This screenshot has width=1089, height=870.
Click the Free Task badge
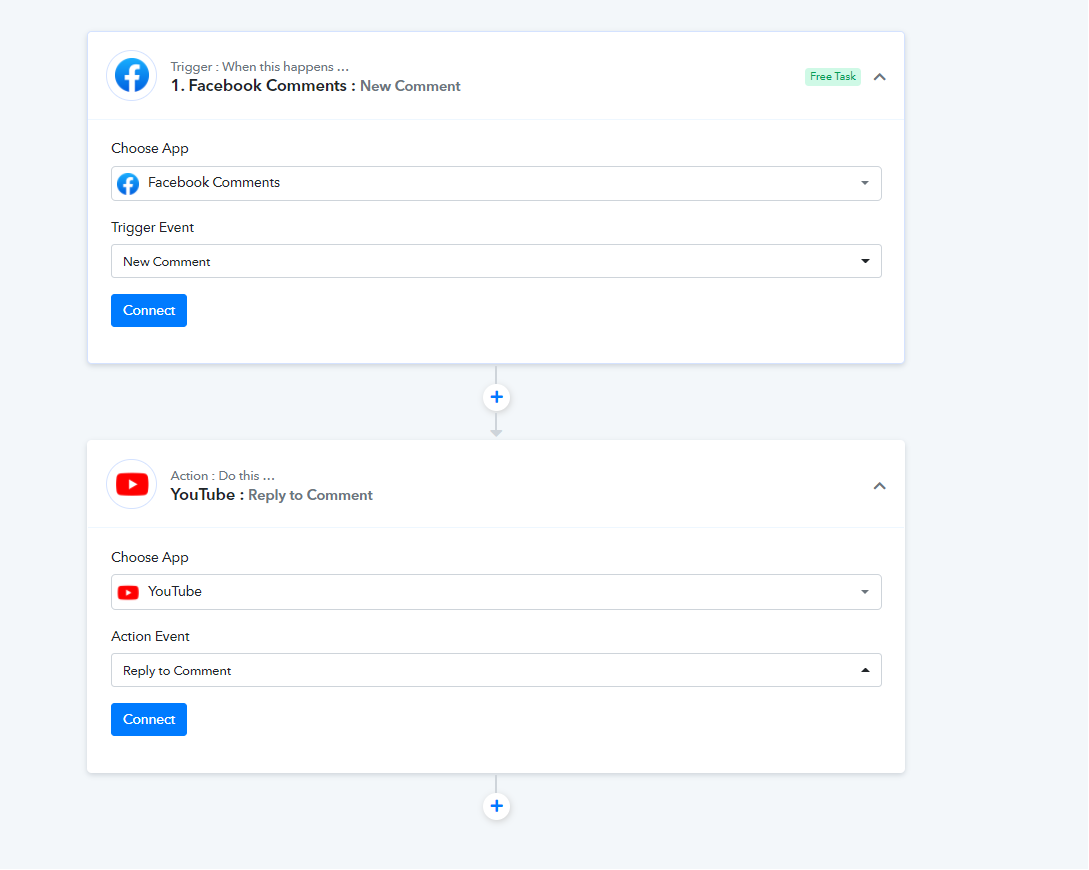(x=833, y=76)
